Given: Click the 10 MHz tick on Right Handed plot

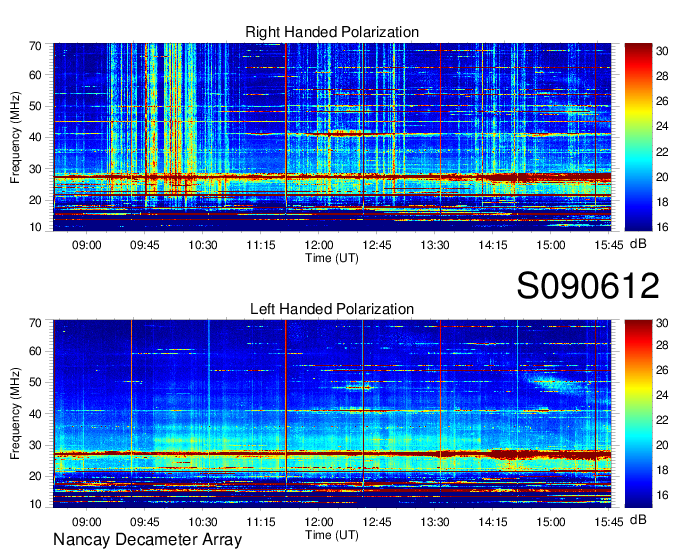Looking at the screenshot, I should pos(35,227).
